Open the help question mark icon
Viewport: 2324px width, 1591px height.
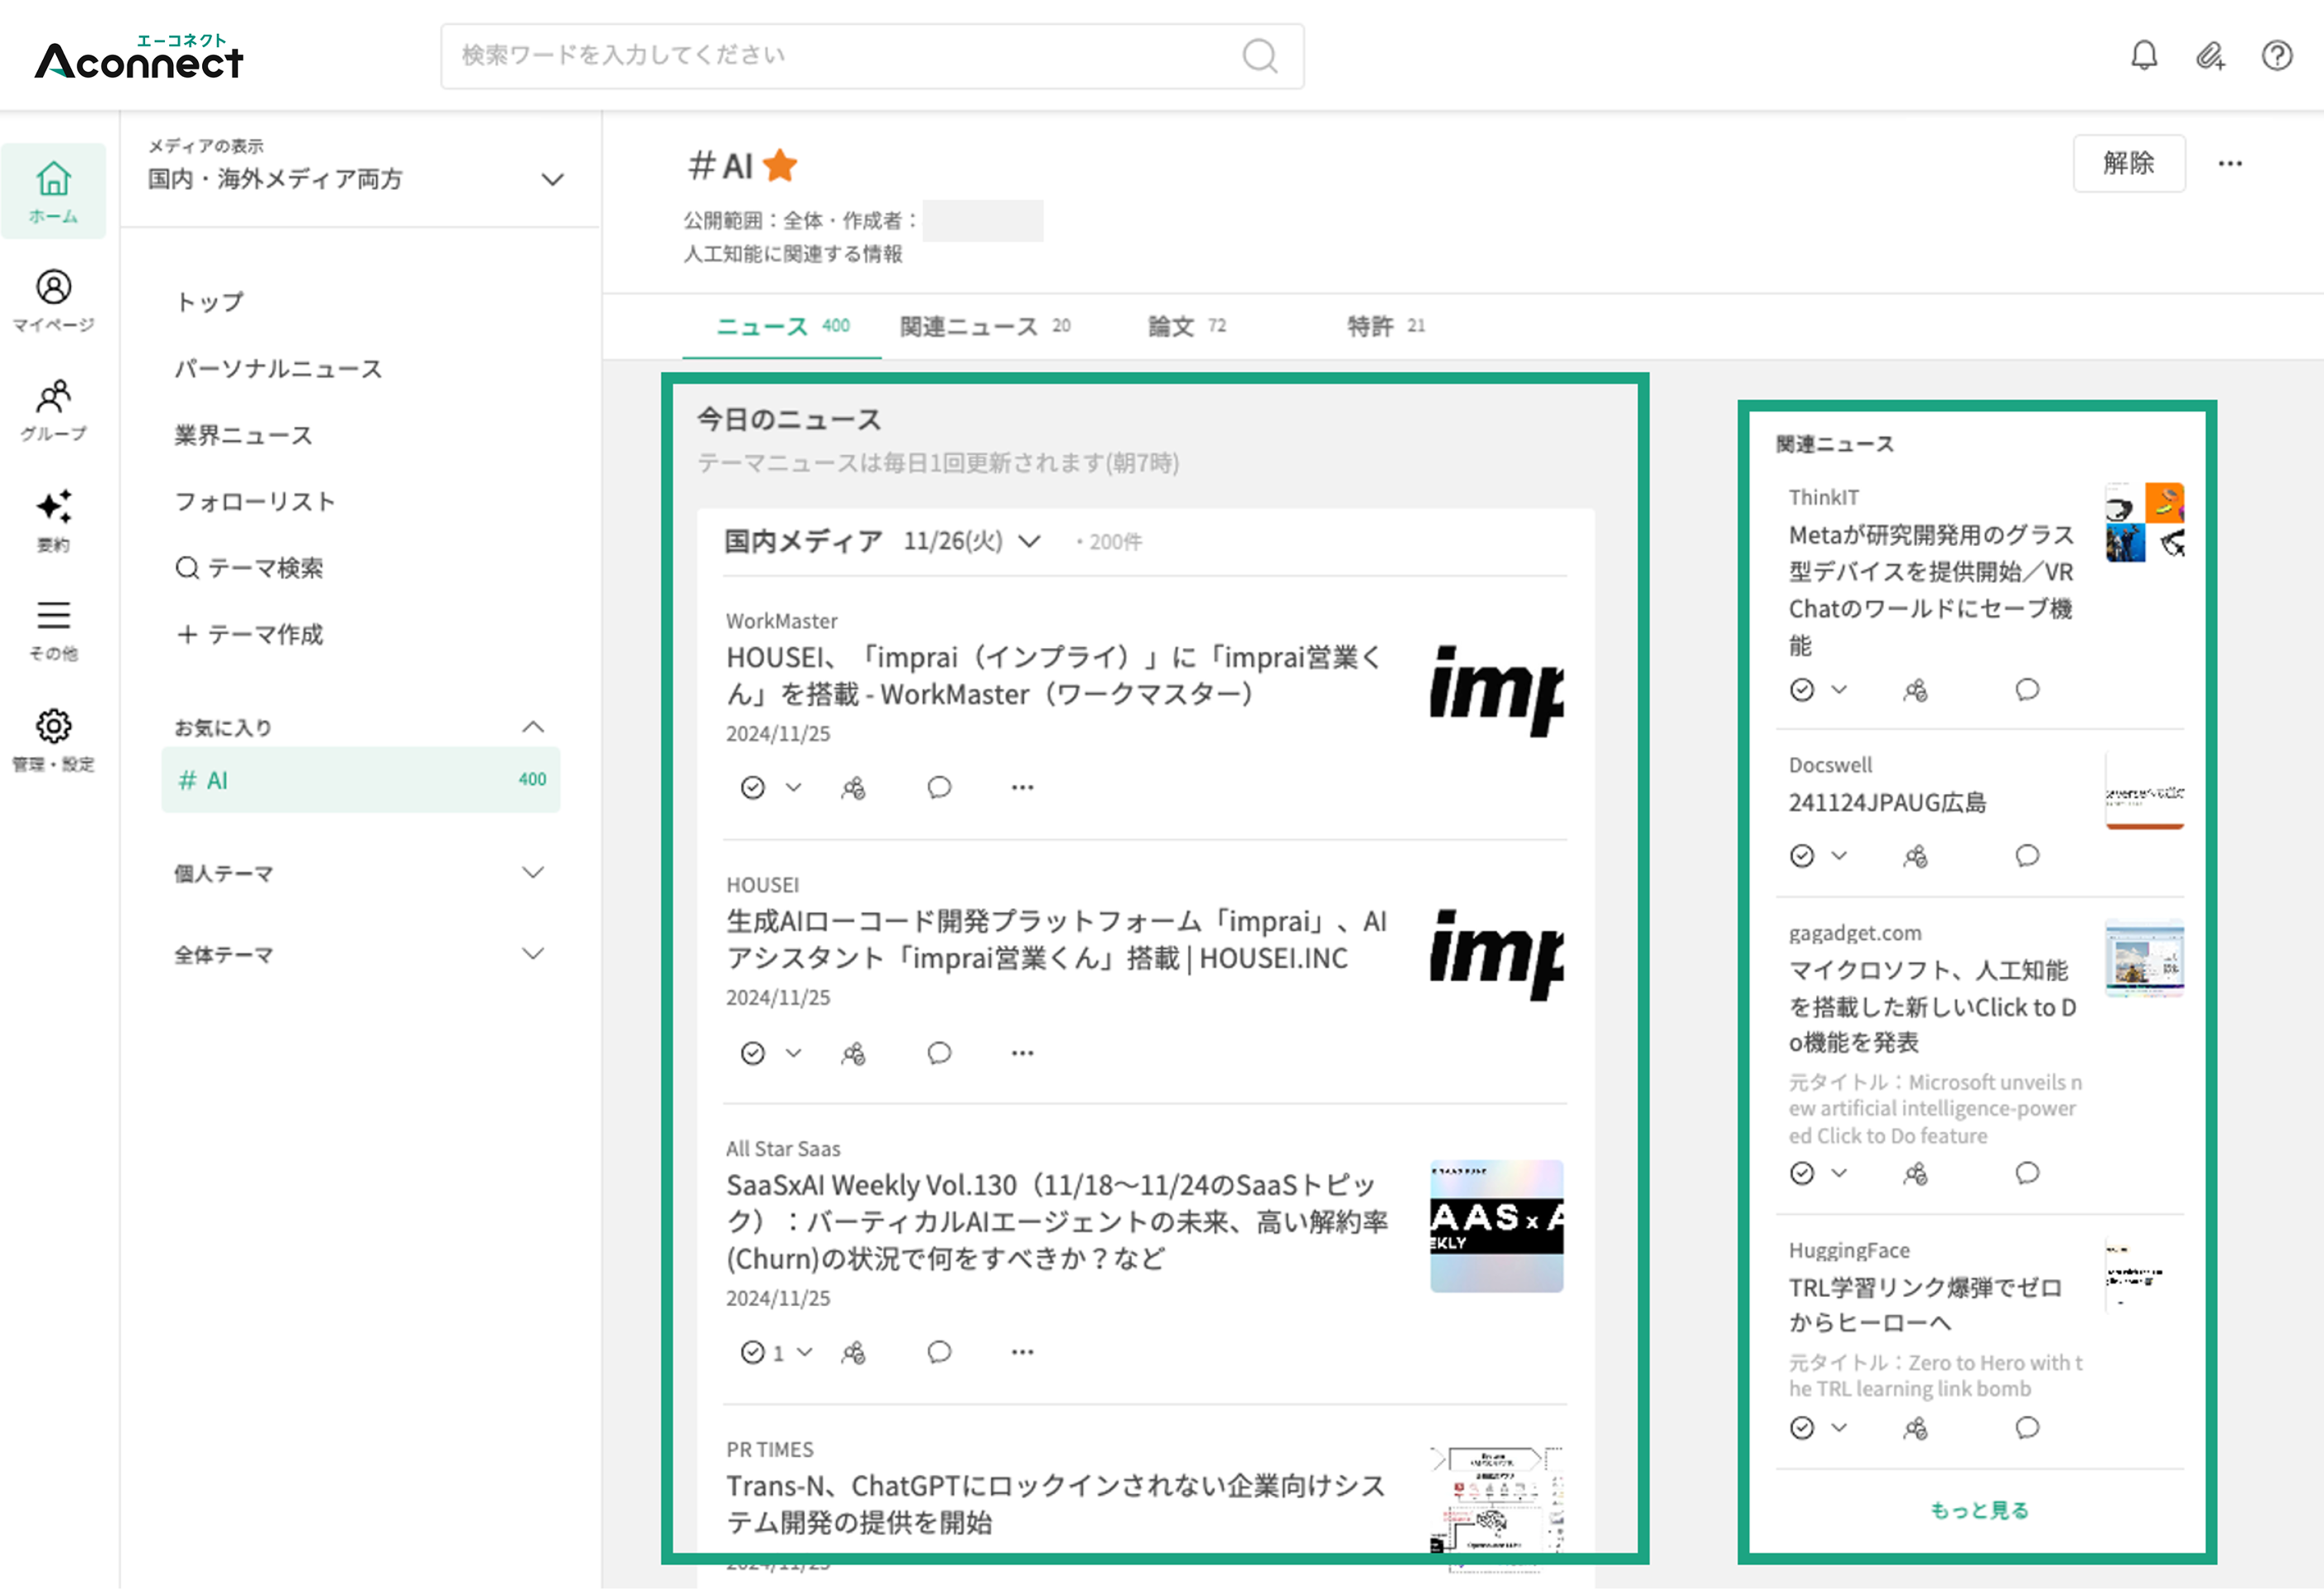coord(2277,55)
